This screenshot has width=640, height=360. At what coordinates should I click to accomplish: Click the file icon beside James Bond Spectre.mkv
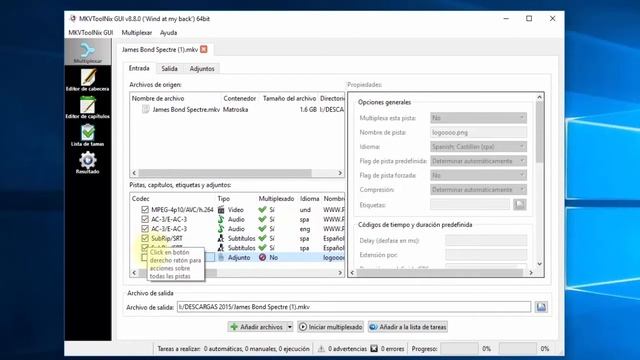pyautogui.click(x=145, y=109)
